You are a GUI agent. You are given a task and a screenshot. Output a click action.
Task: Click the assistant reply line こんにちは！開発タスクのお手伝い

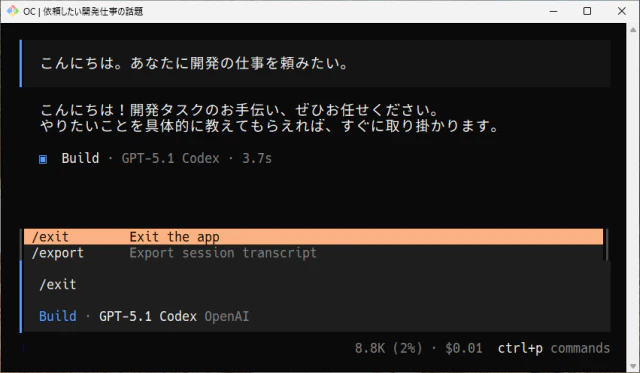[x=239, y=110]
